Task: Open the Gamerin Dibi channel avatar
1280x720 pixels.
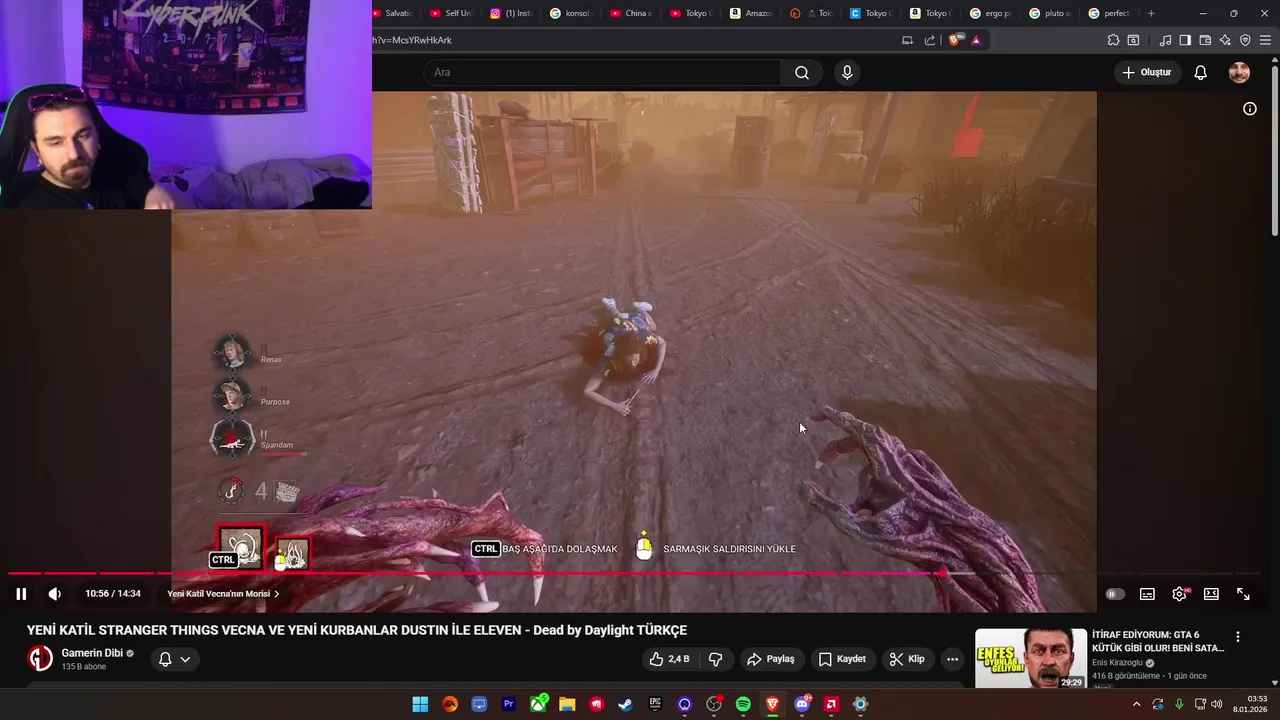Action: [40, 658]
